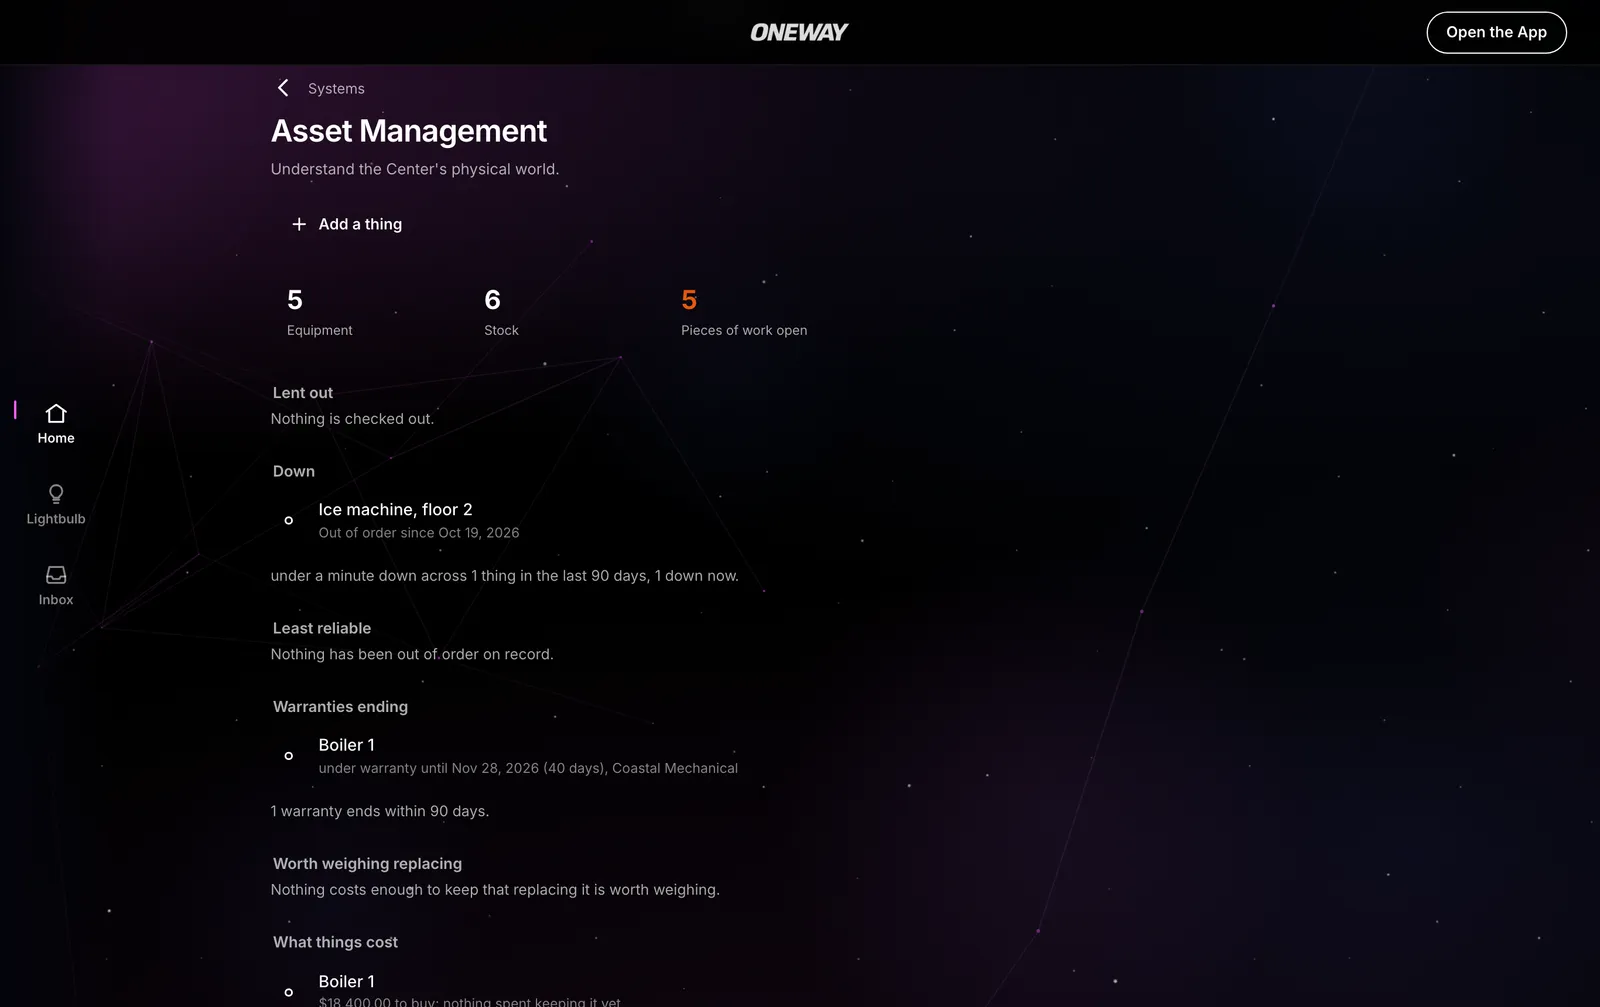The image size is (1600, 1007).
Task: Click the Asset Management page title
Action: tap(409, 131)
